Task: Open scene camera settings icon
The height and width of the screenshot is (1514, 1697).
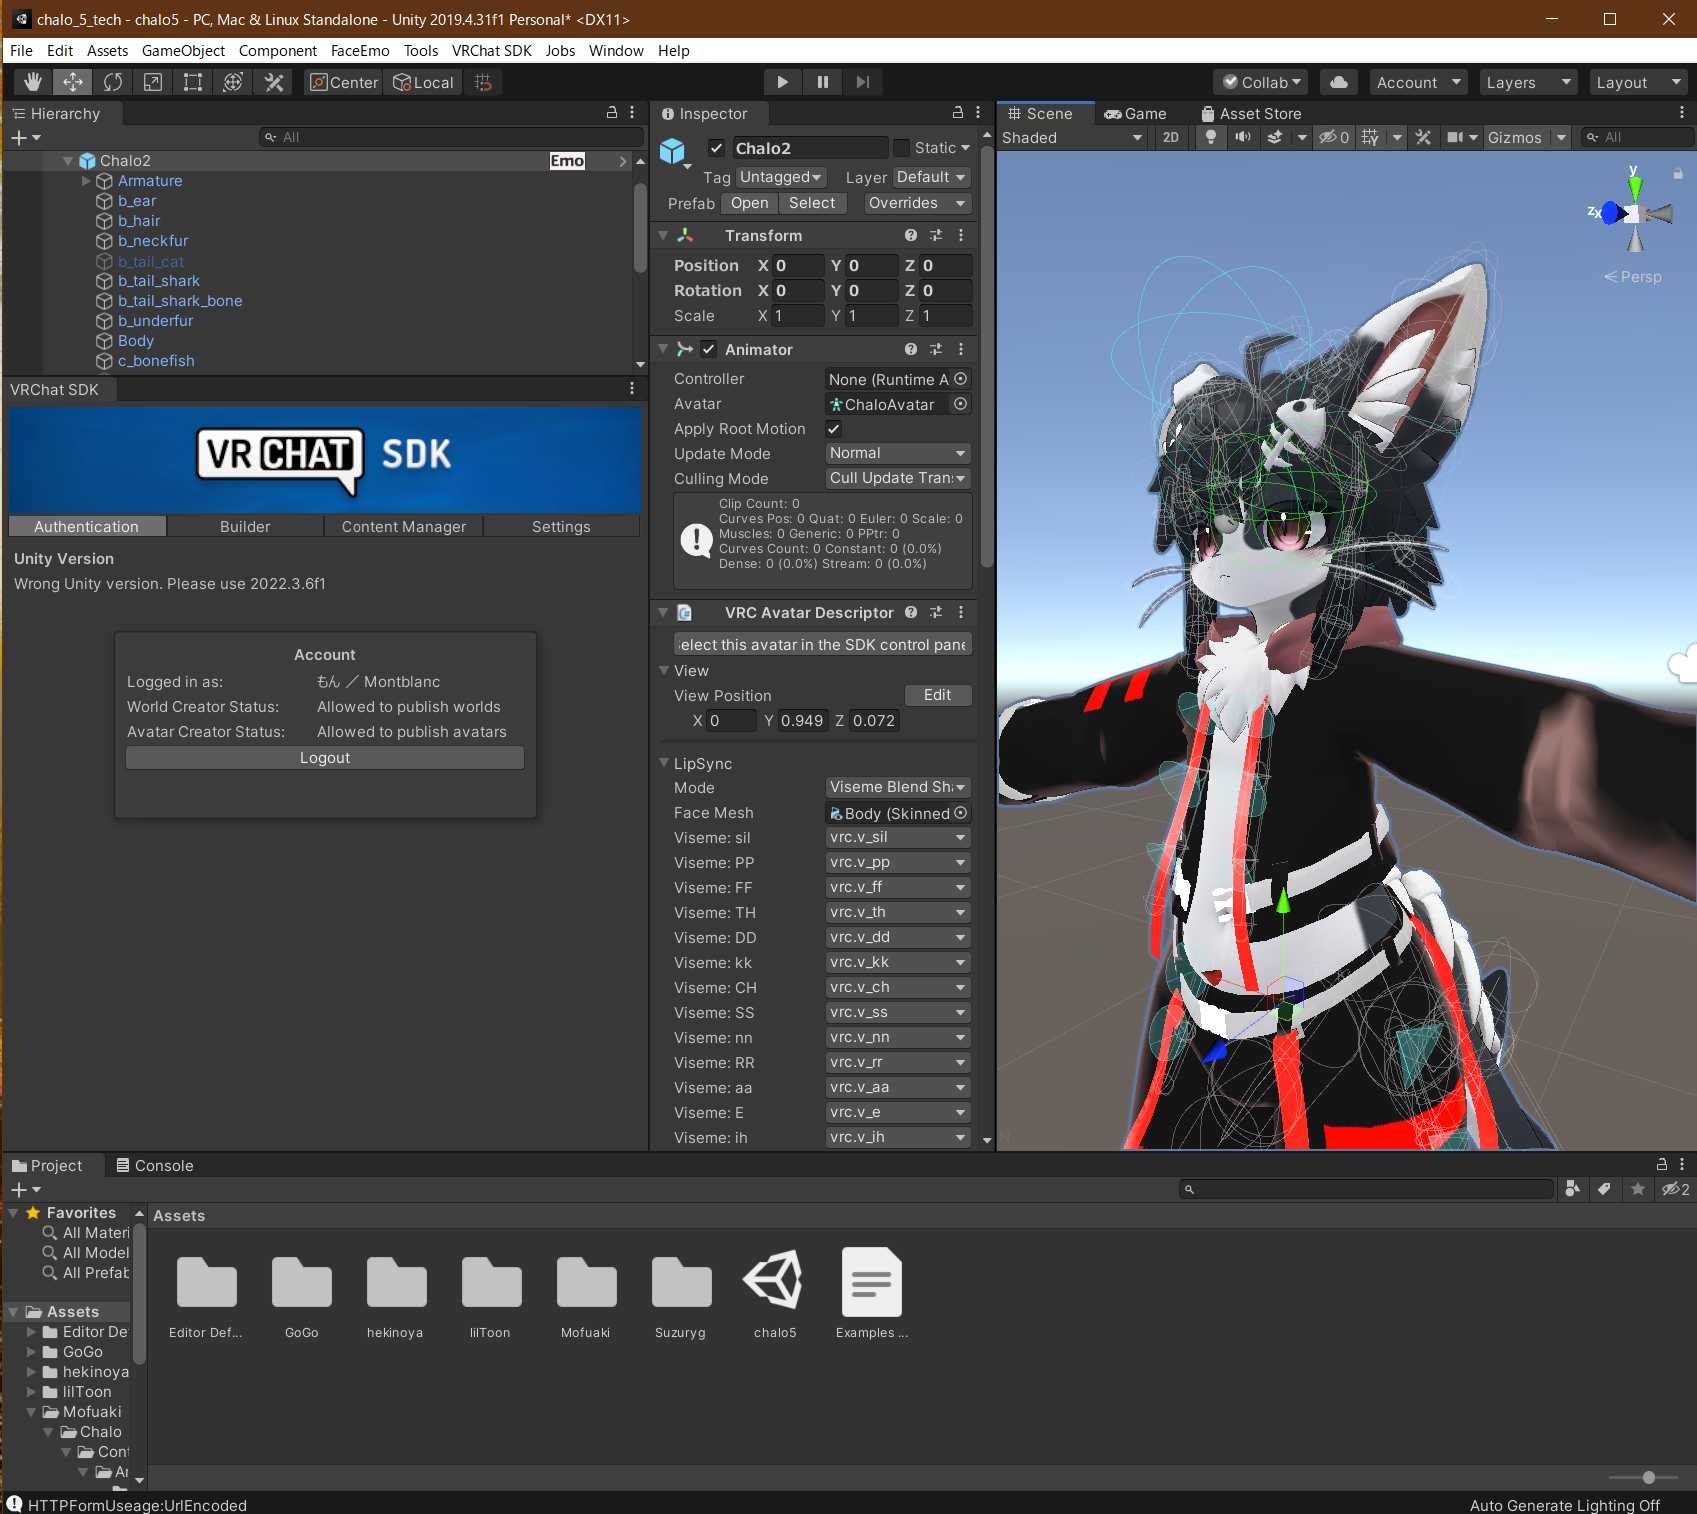Action: pyautogui.click(x=1455, y=138)
